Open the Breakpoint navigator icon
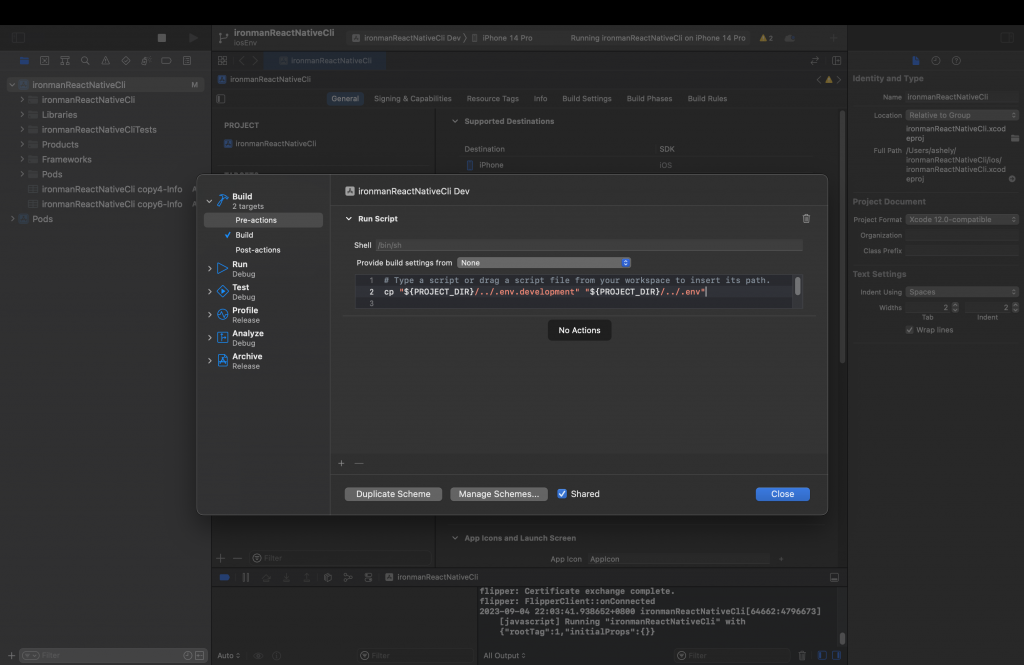Screen dimensions: 1024x665 167,61
